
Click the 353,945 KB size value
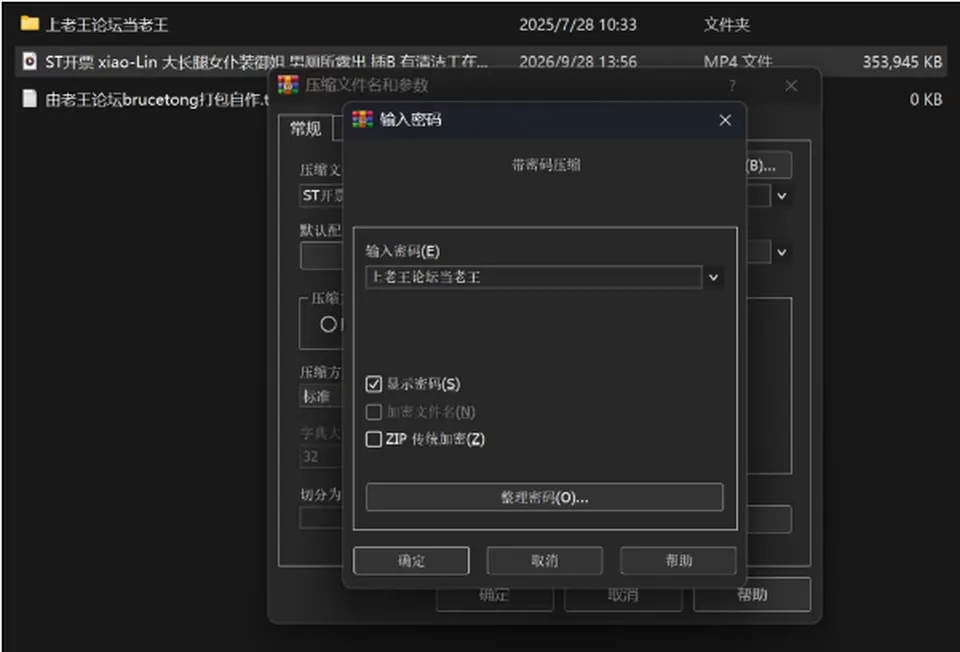coord(902,62)
